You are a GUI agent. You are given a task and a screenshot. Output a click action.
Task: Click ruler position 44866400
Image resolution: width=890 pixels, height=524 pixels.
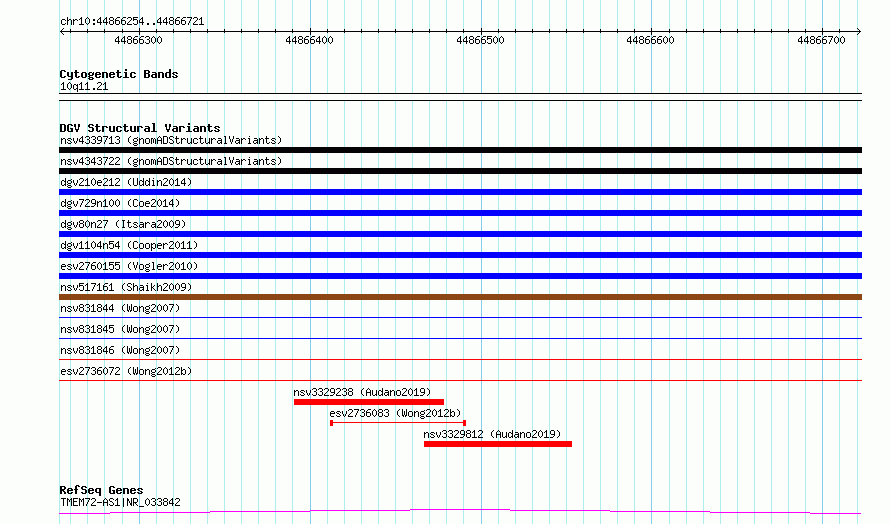pos(309,40)
